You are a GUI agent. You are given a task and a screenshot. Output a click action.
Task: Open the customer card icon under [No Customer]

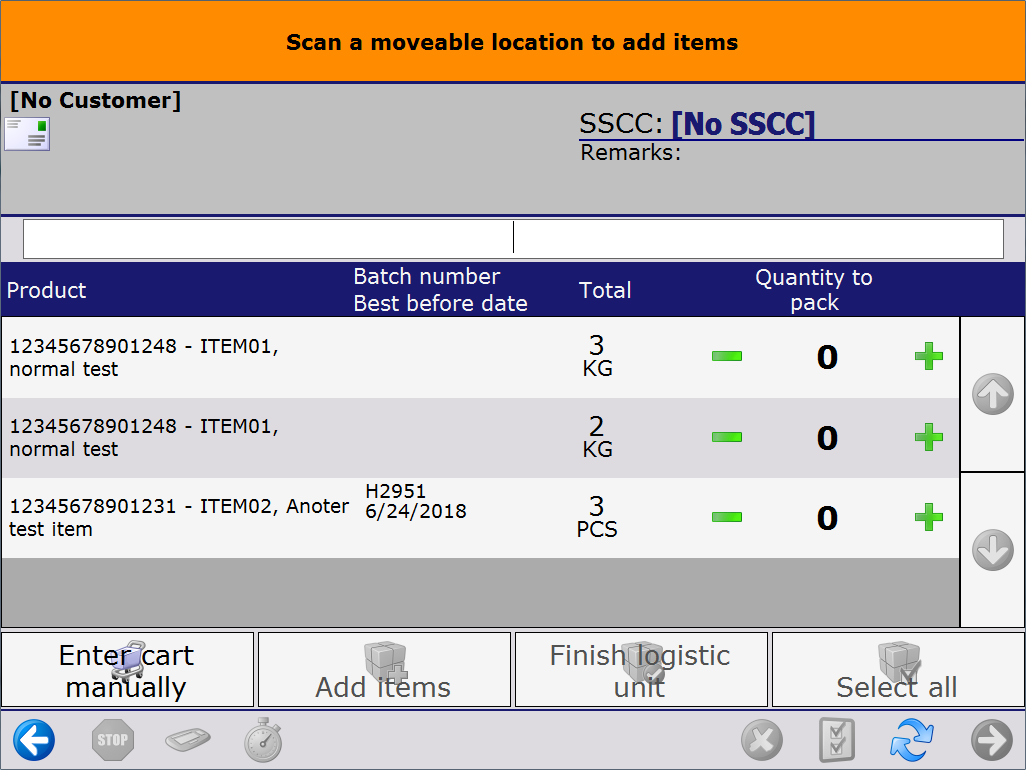pos(25,132)
